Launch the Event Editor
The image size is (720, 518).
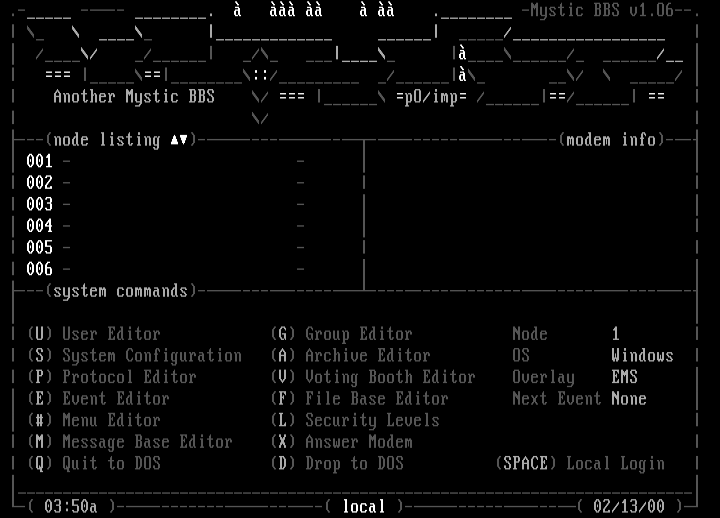[x=98, y=399]
